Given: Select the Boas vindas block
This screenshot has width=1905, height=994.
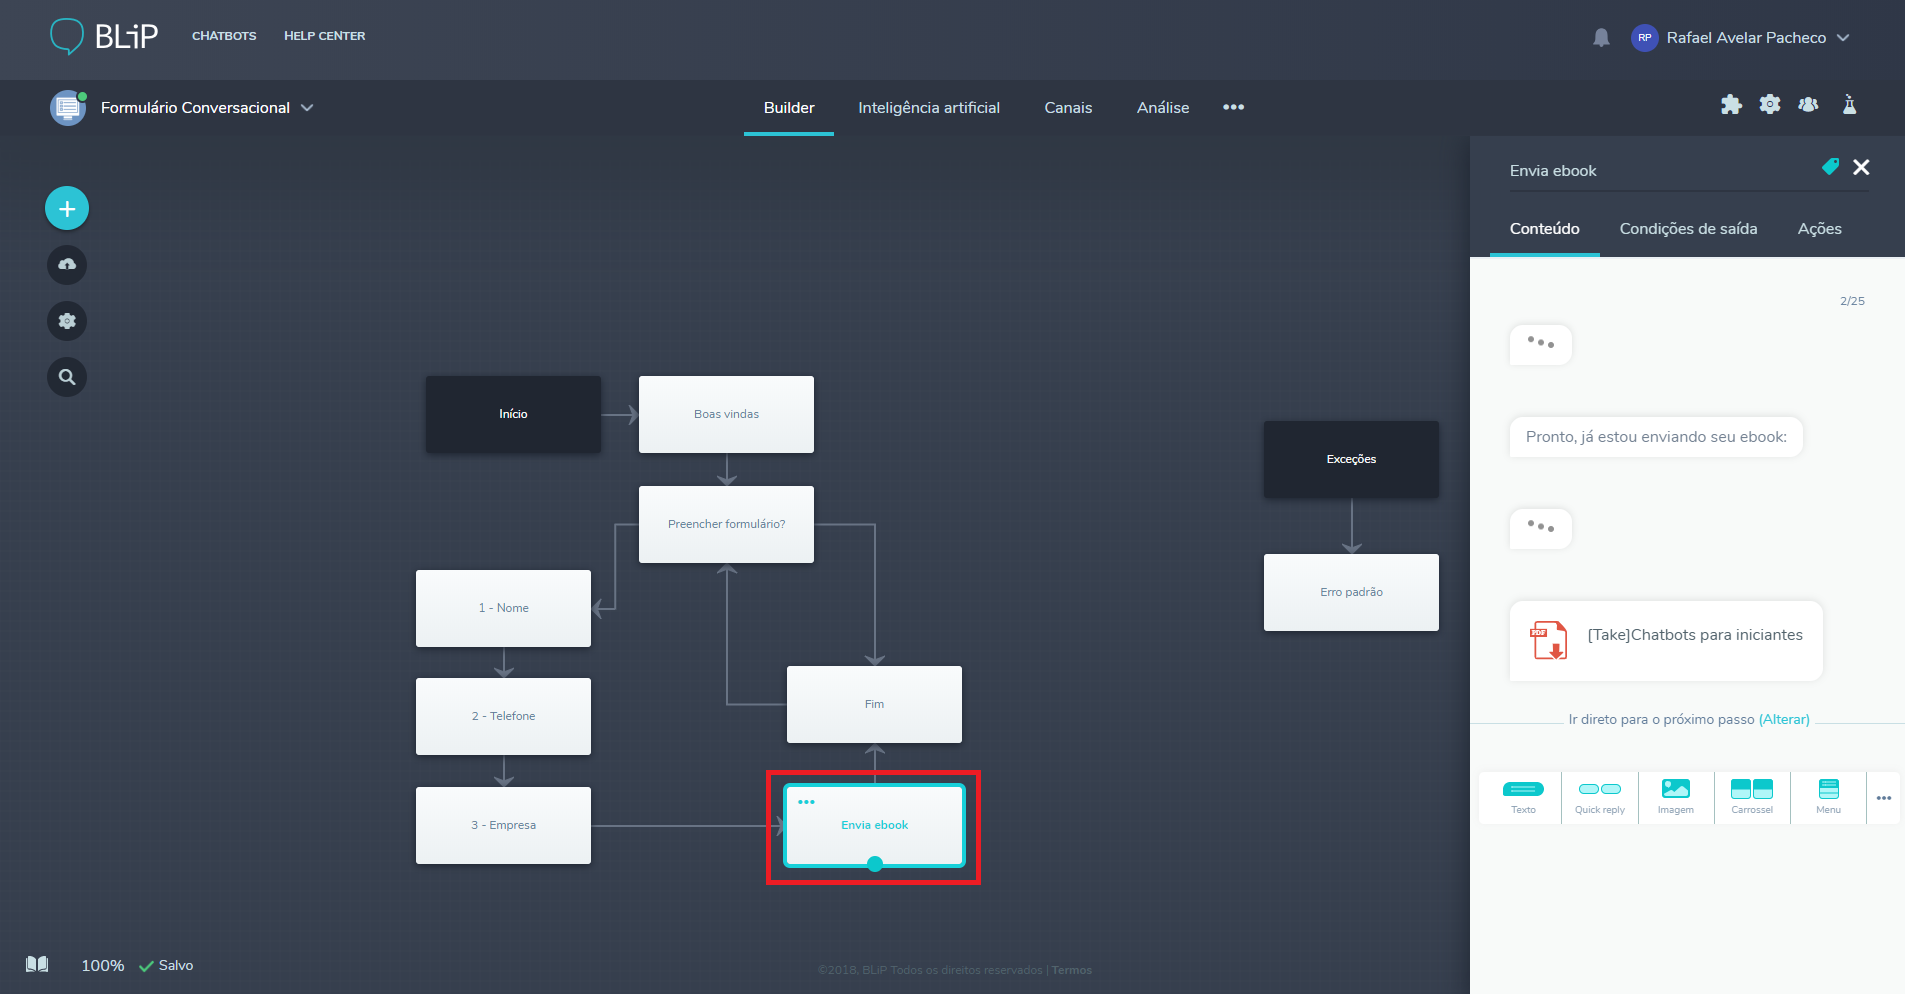Looking at the screenshot, I should pos(726,414).
